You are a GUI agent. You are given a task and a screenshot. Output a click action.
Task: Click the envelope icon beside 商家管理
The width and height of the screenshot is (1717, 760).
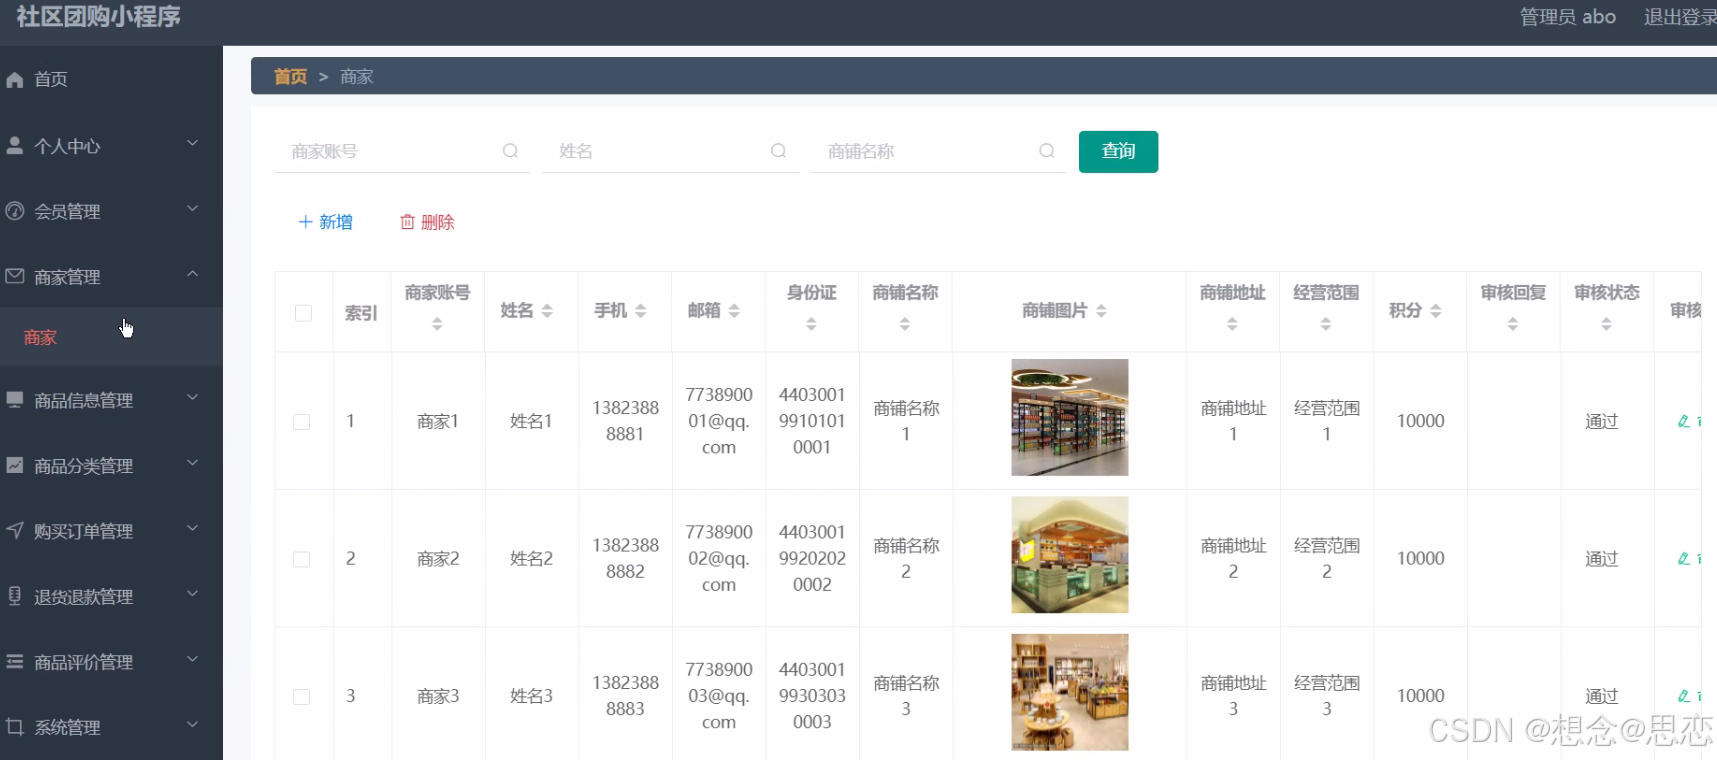tap(15, 276)
